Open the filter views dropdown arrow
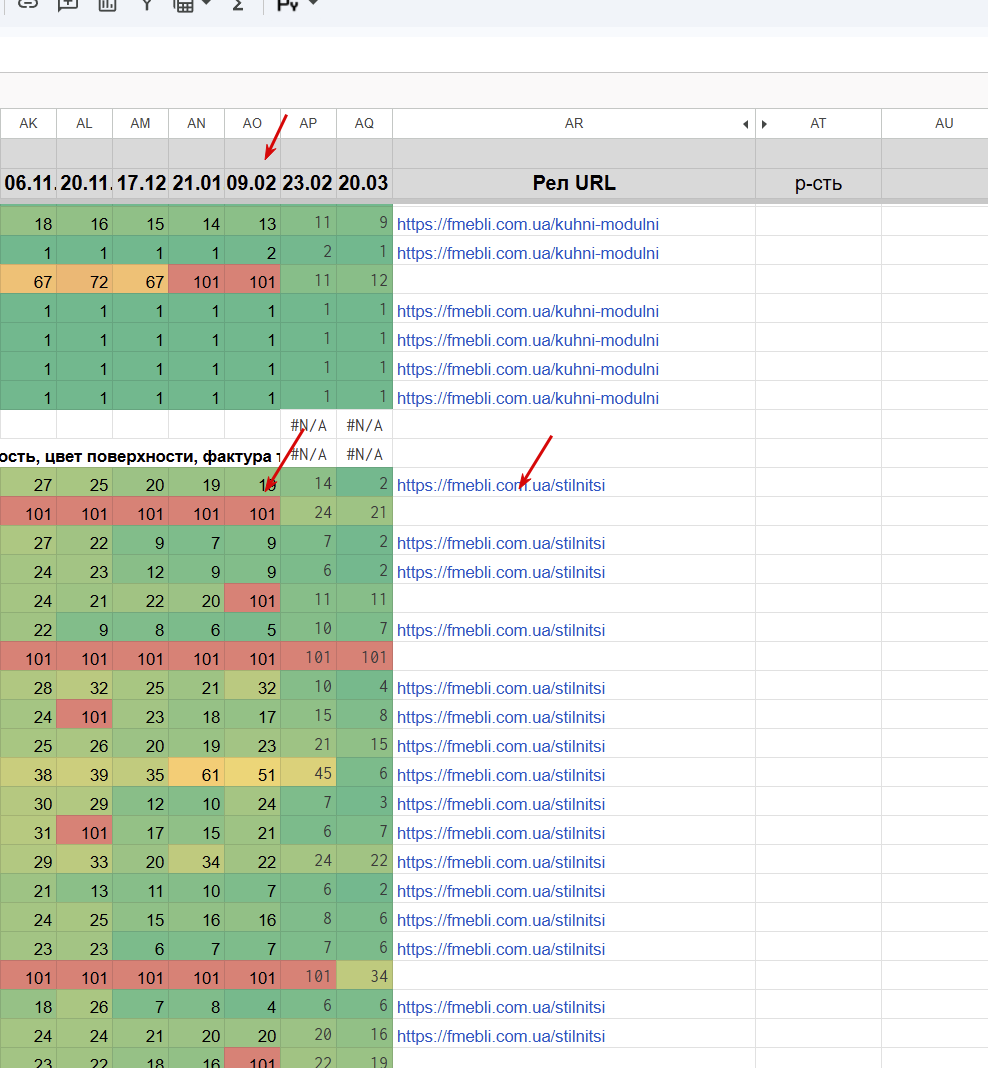The width and height of the screenshot is (988, 1068). coord(206,3)
